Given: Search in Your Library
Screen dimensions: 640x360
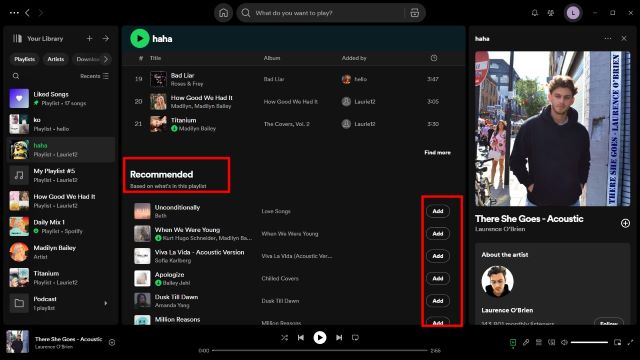Looking at the screenshot, I should (16, 76).
